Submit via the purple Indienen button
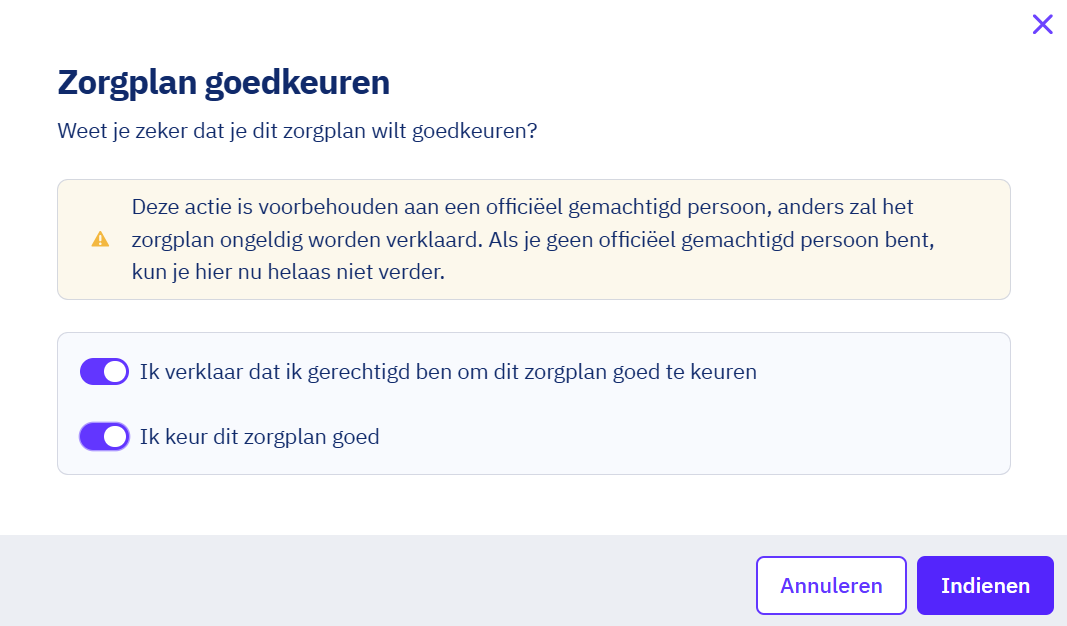1067x626 pixels. (x=984, y=585)
